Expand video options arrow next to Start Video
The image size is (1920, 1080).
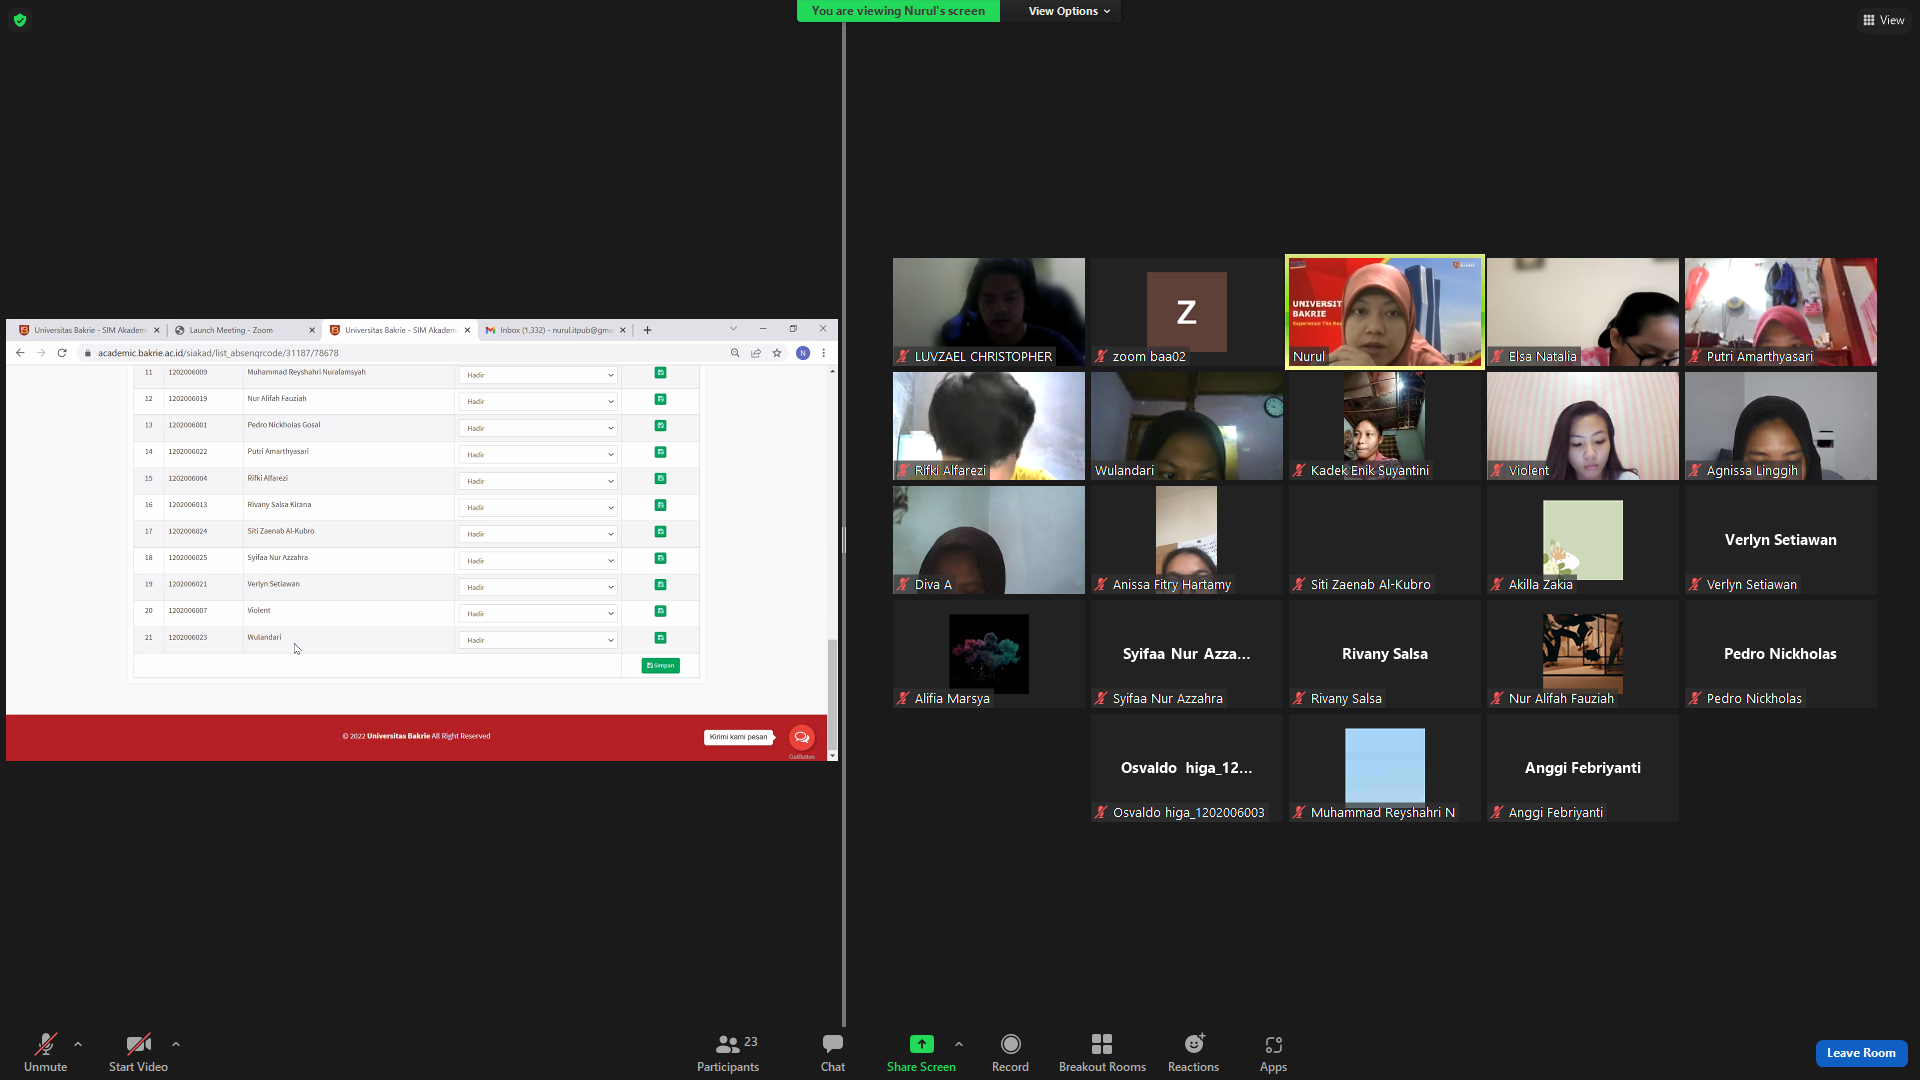point(176,1044)
